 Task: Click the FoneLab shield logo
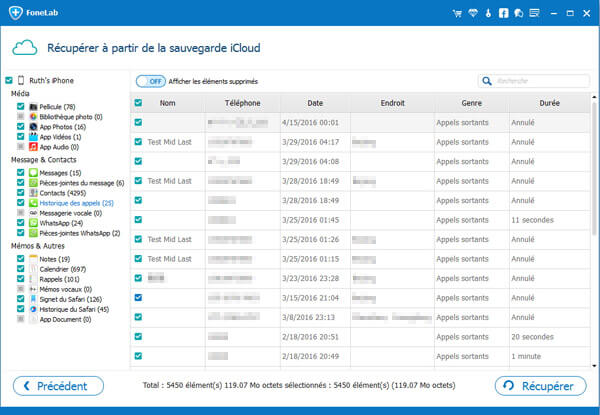(16, 13)
